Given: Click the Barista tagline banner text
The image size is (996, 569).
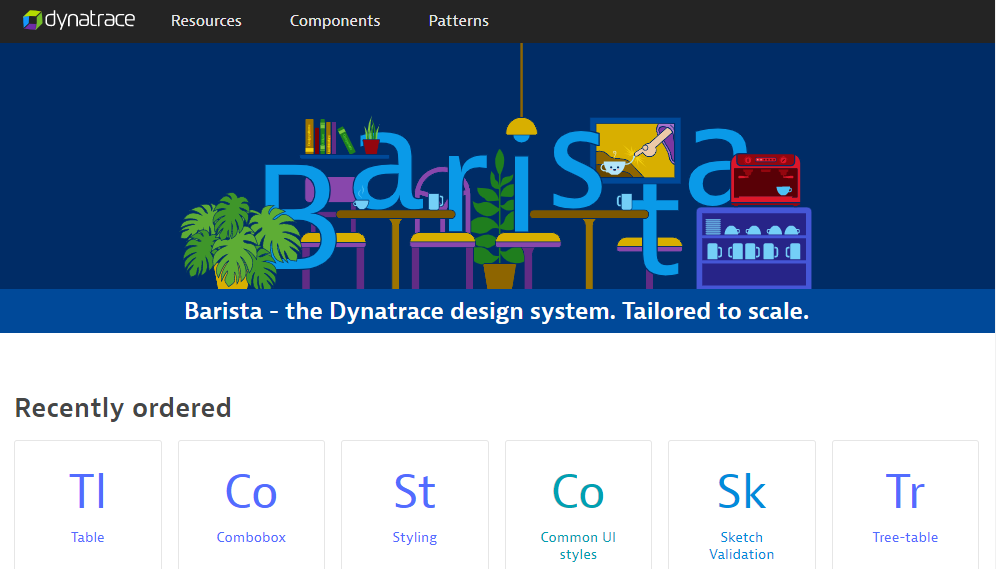Looking at the screenshot, I should [x=497, y=311].
